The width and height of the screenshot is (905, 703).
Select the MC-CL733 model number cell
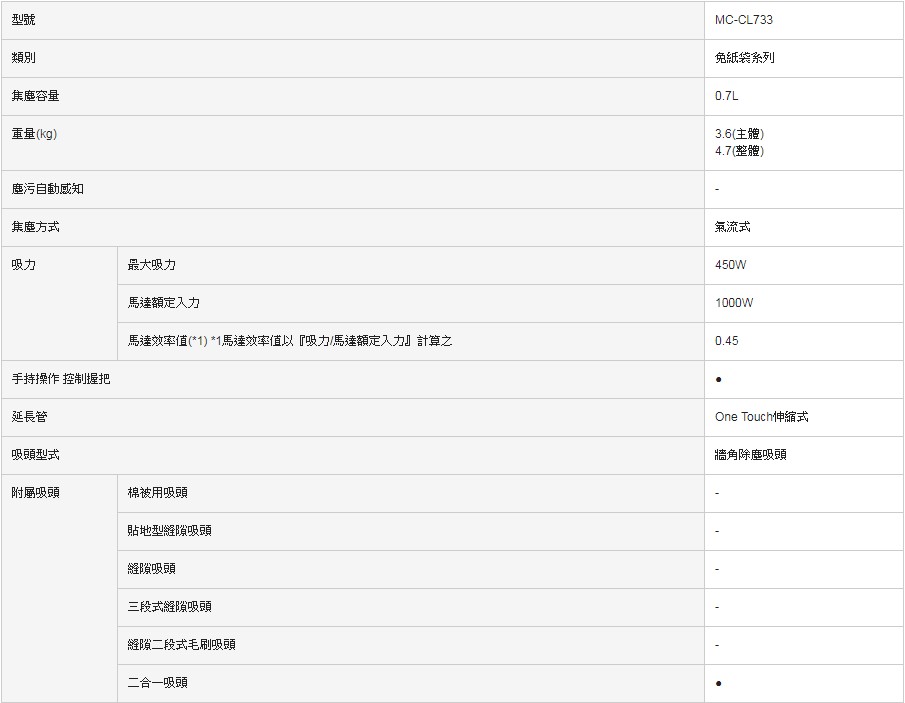(743, 20)
